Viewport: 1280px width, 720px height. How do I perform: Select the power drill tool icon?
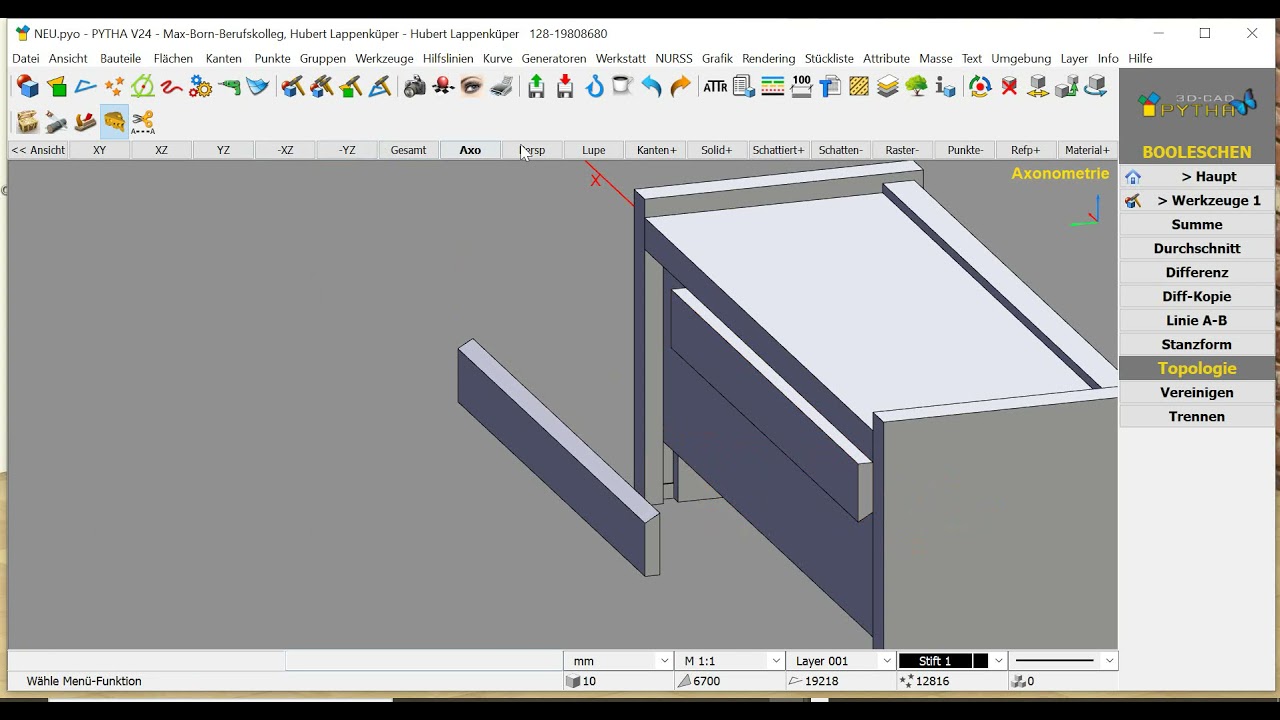(x=230, y=87)
